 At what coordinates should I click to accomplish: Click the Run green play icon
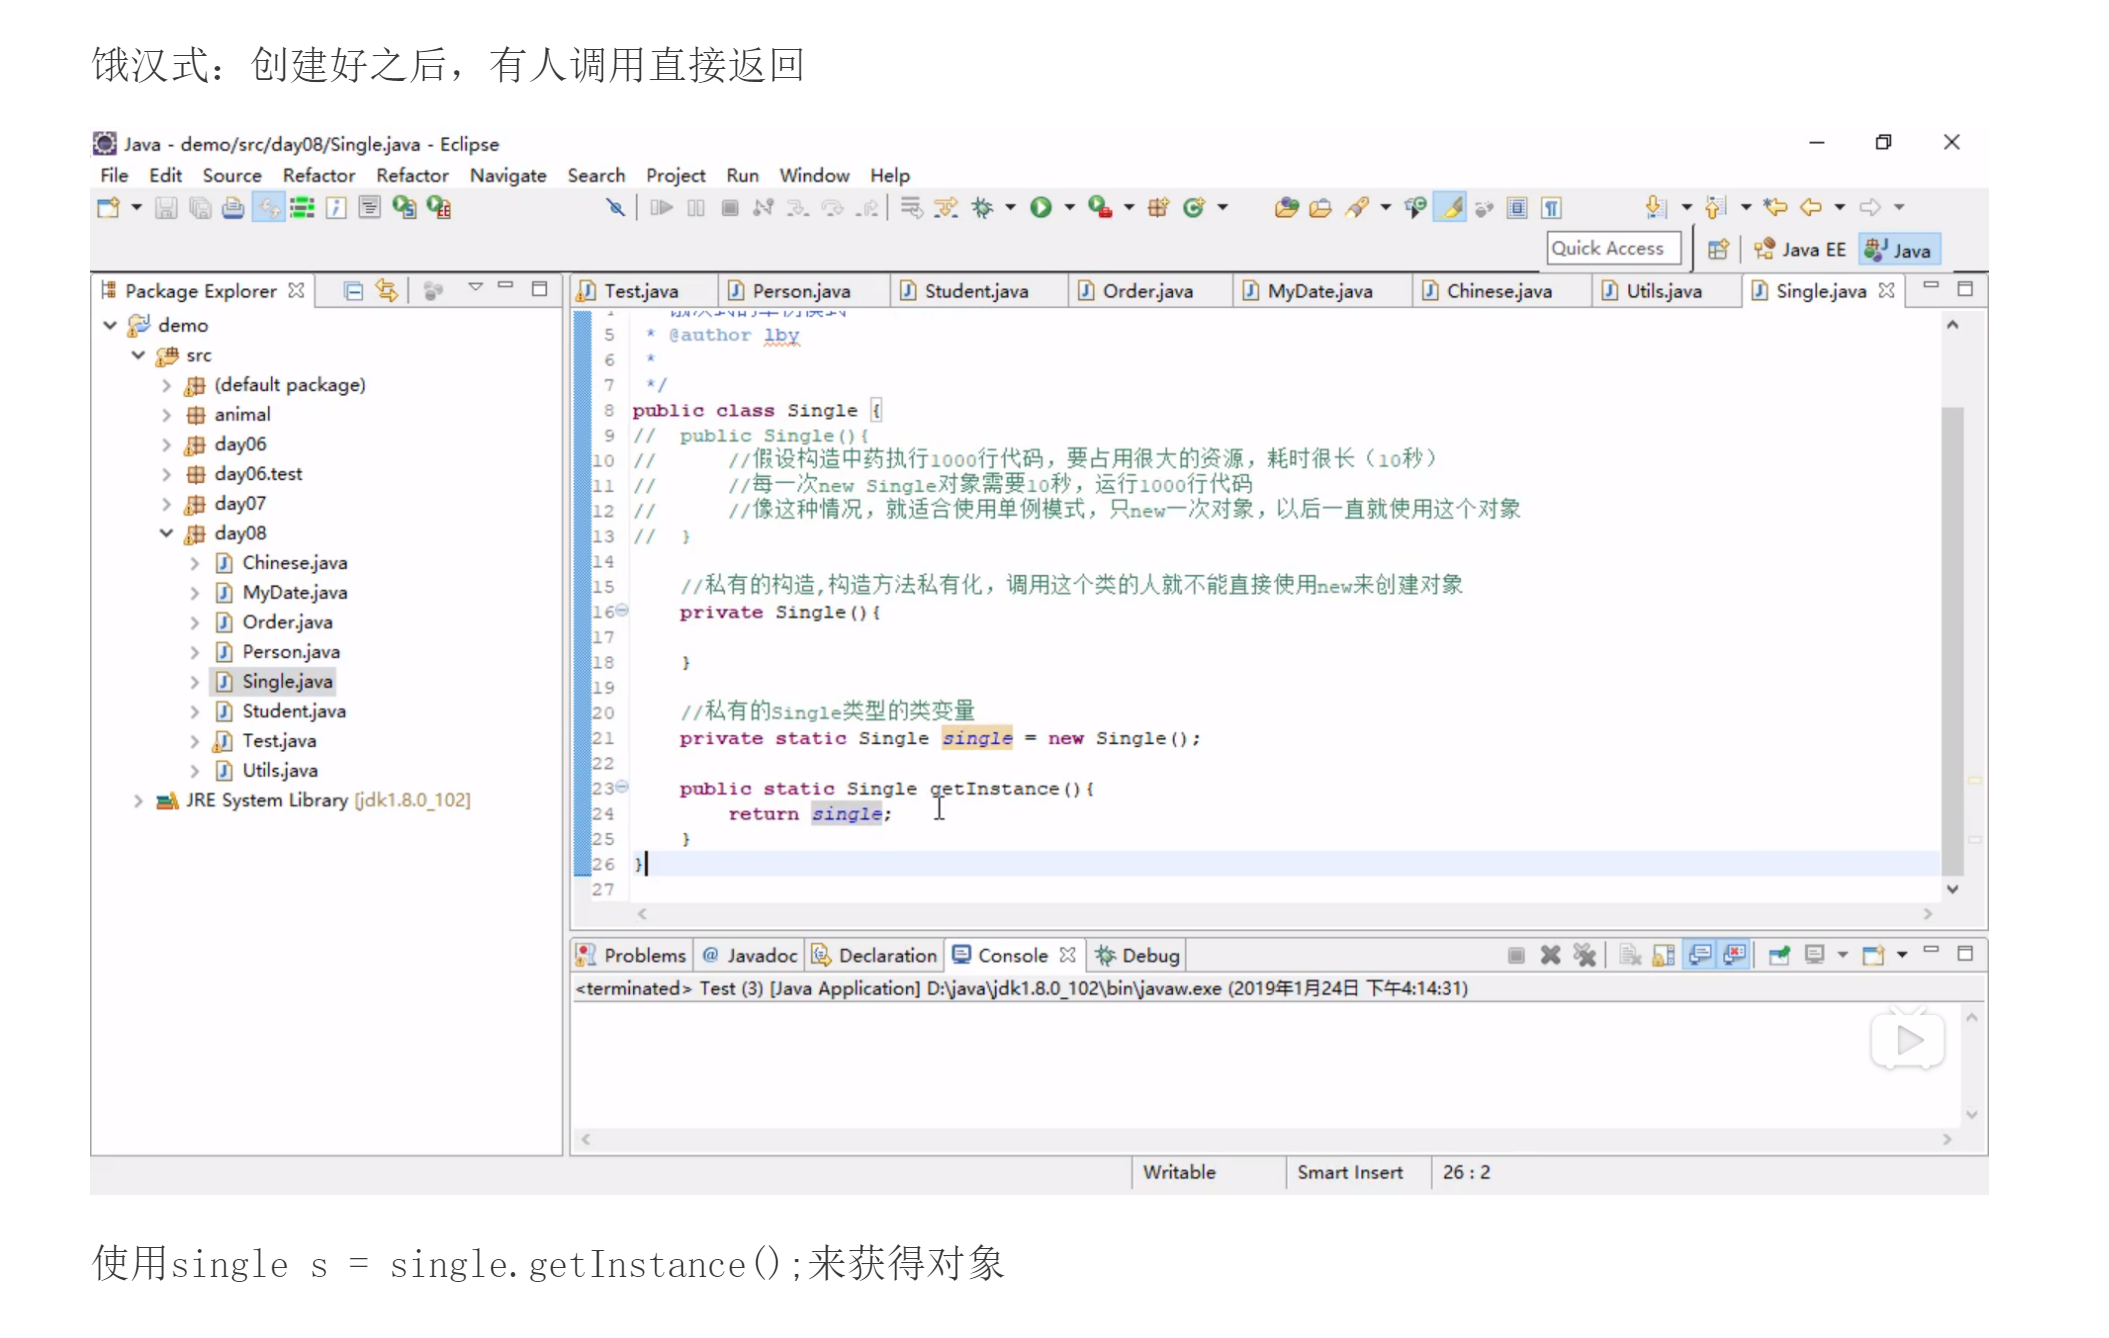(1040, 207)
